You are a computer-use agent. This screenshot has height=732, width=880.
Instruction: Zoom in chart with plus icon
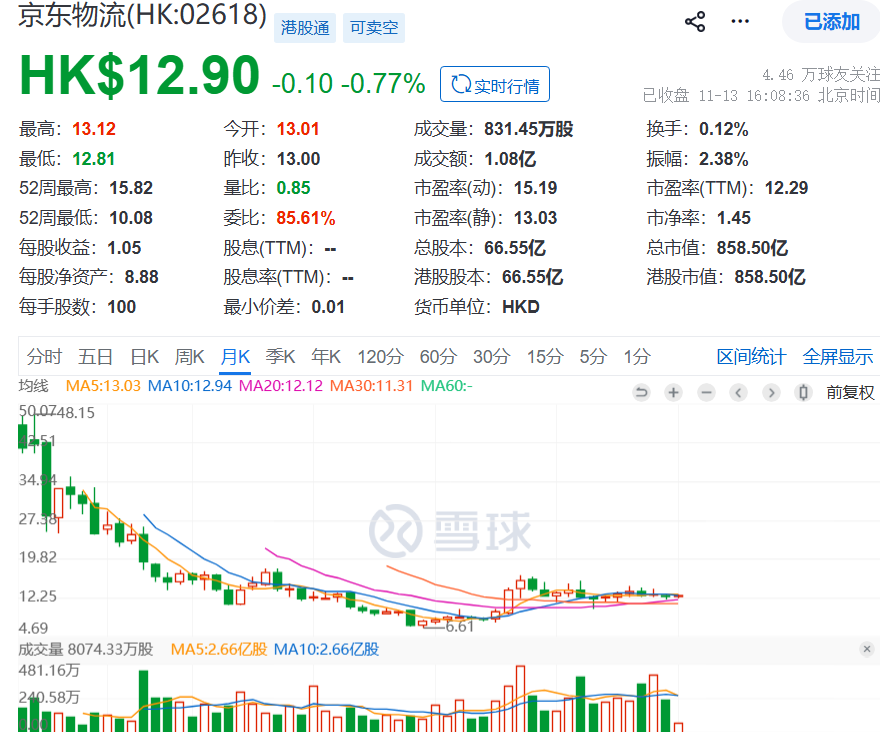point(673,392)
